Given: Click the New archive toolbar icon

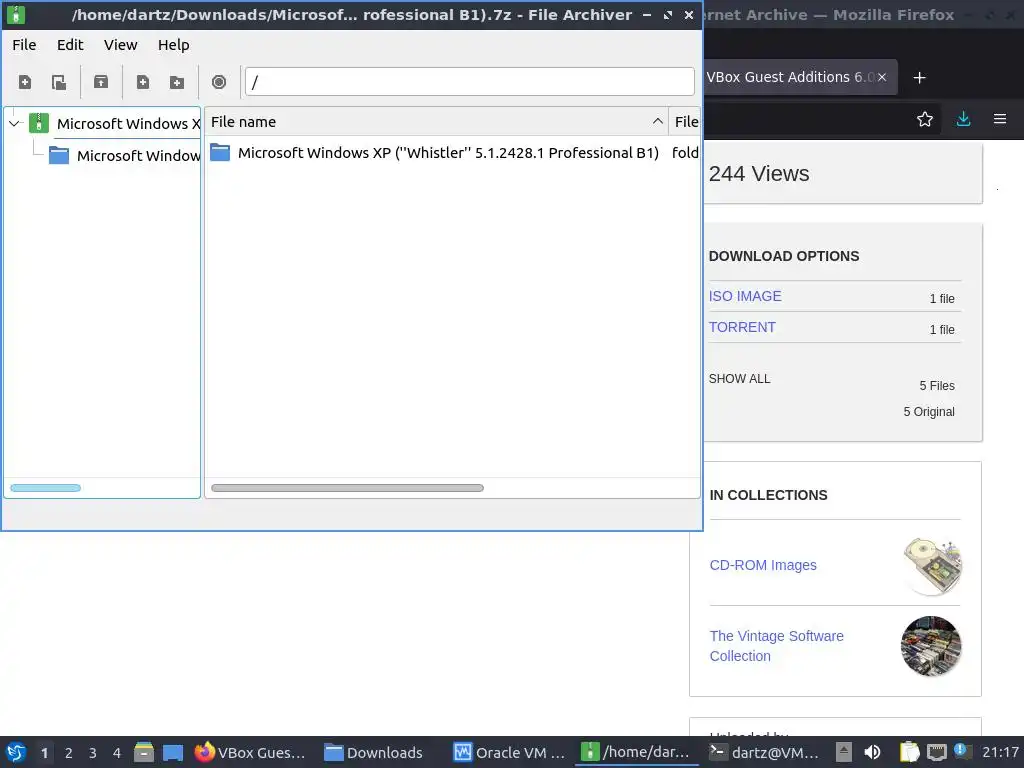Looking at the screenshot, I should point(25,82).
